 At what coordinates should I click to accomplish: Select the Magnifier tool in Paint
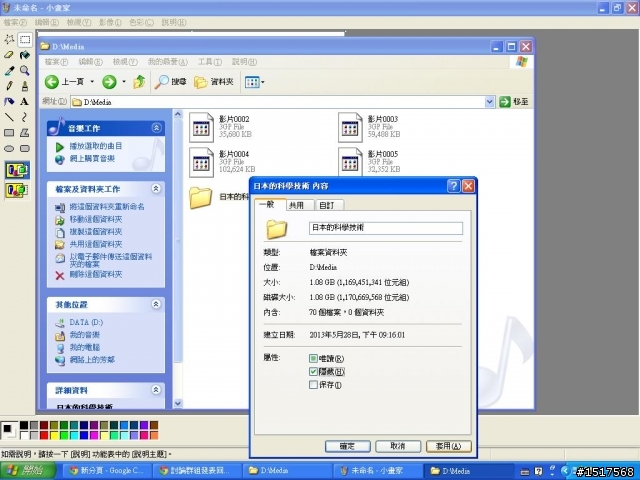click(x=25, y=70)
